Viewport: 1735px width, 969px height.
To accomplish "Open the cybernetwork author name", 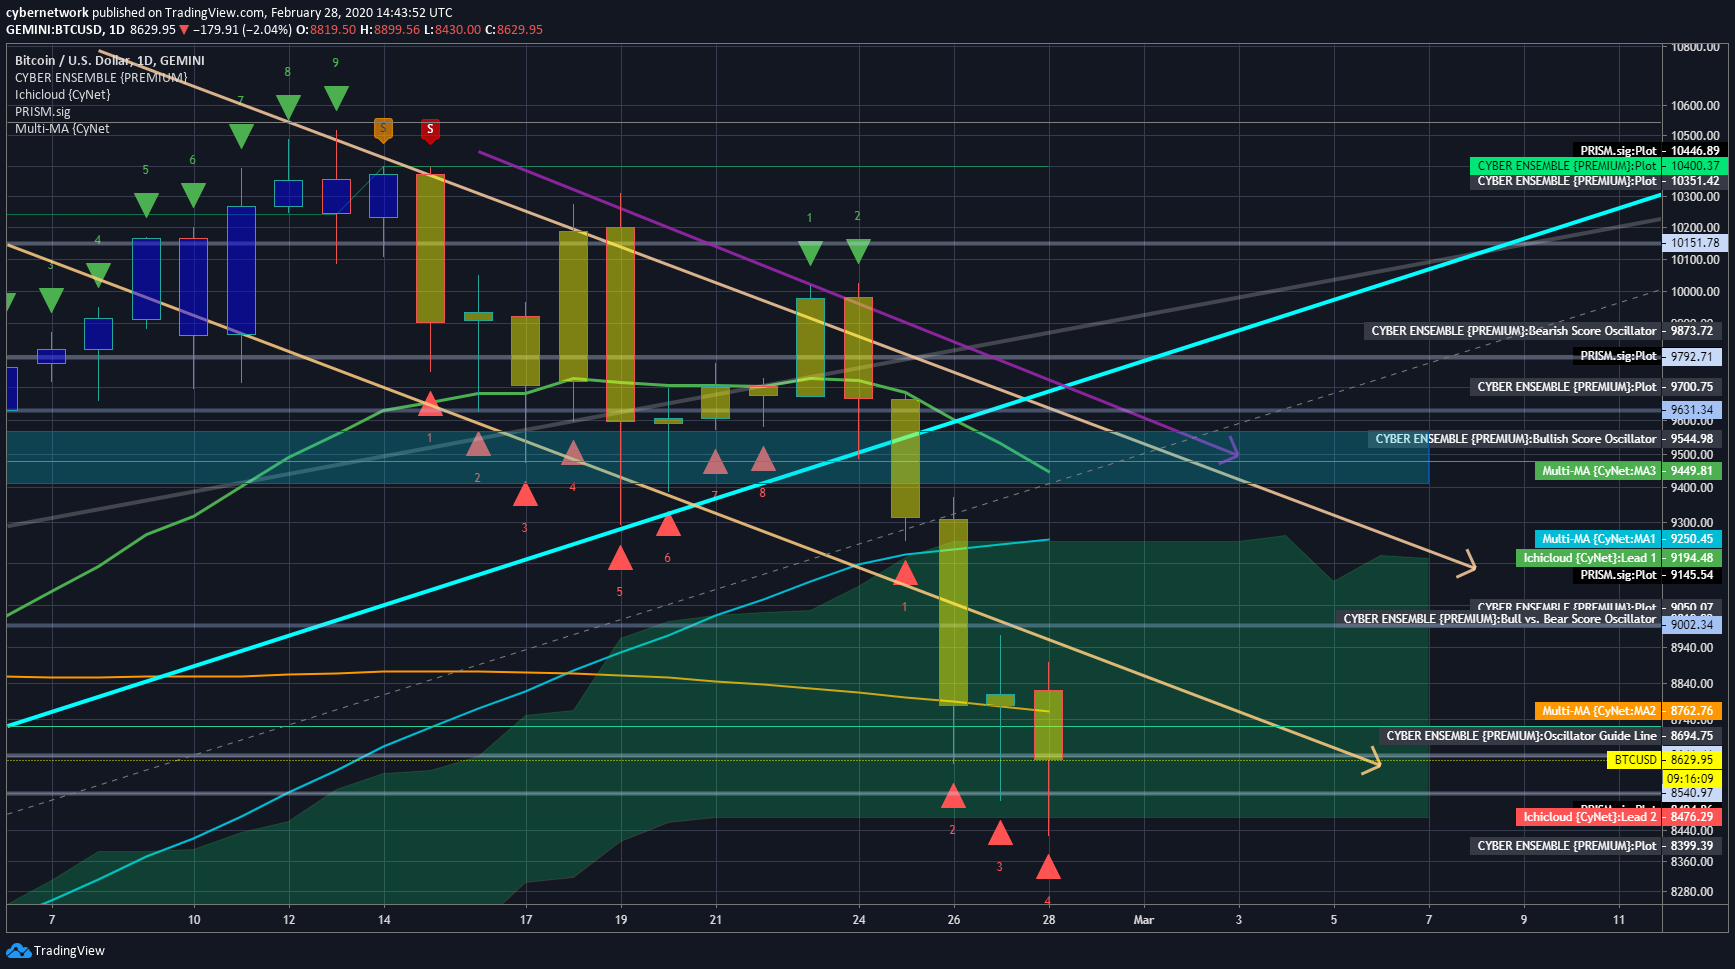I will (x=47, y=13).
